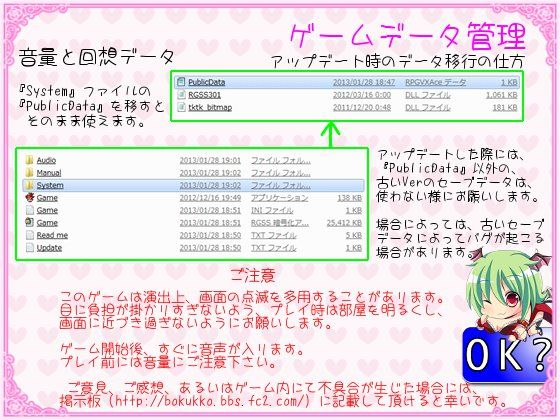560x420 pixels.
Task: Click the RPGVXAce データ type text
Action: (435, 82)
